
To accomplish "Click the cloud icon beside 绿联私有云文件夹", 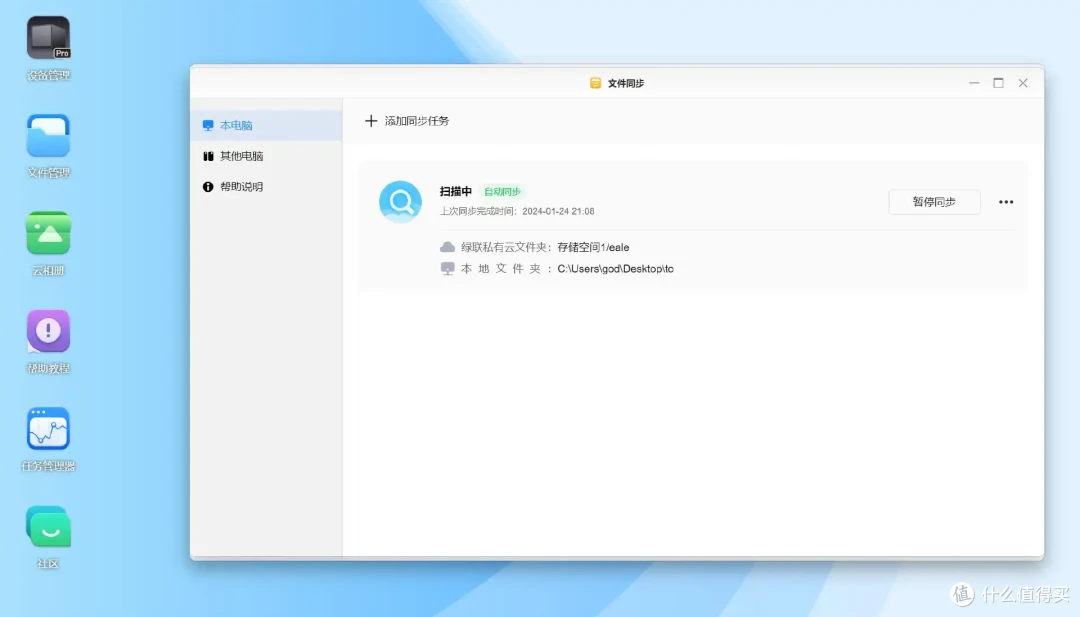I will pyautogui.click(x=447, y=247).
